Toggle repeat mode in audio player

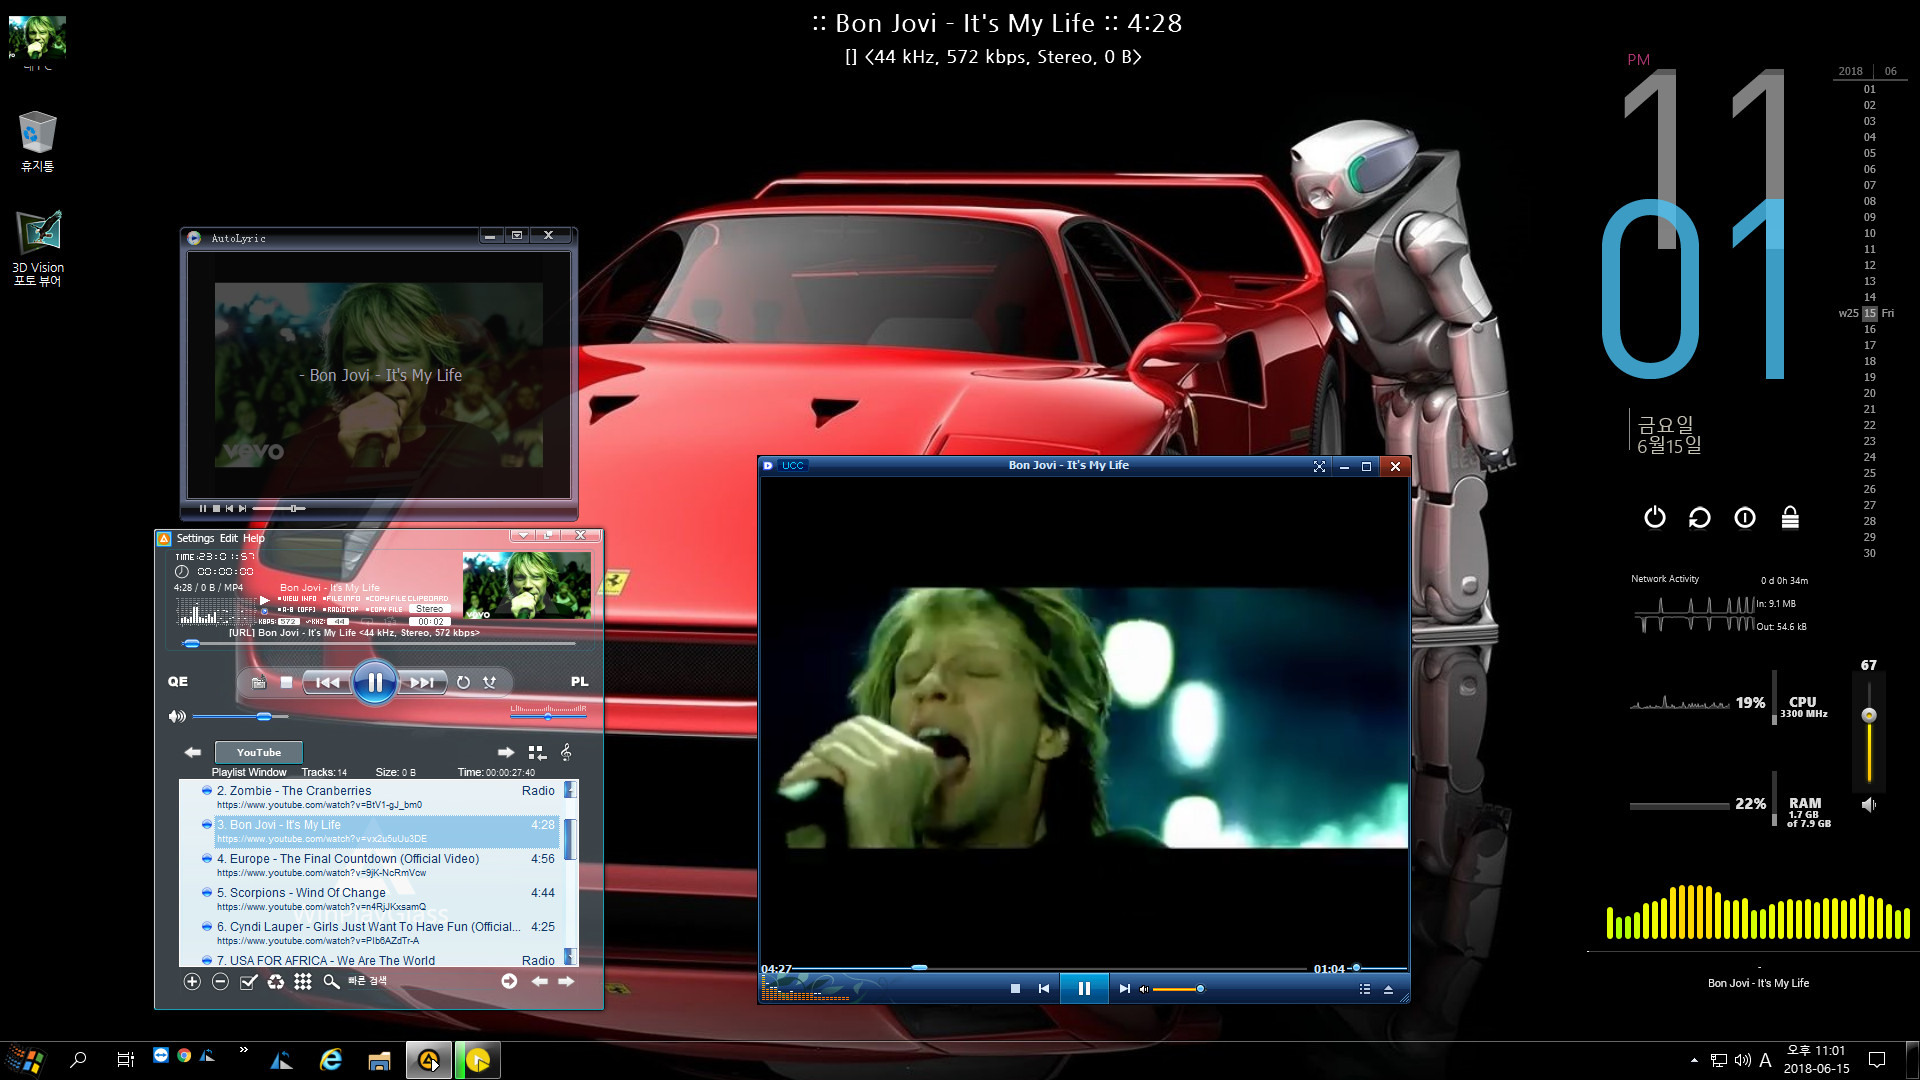[463, 682]
